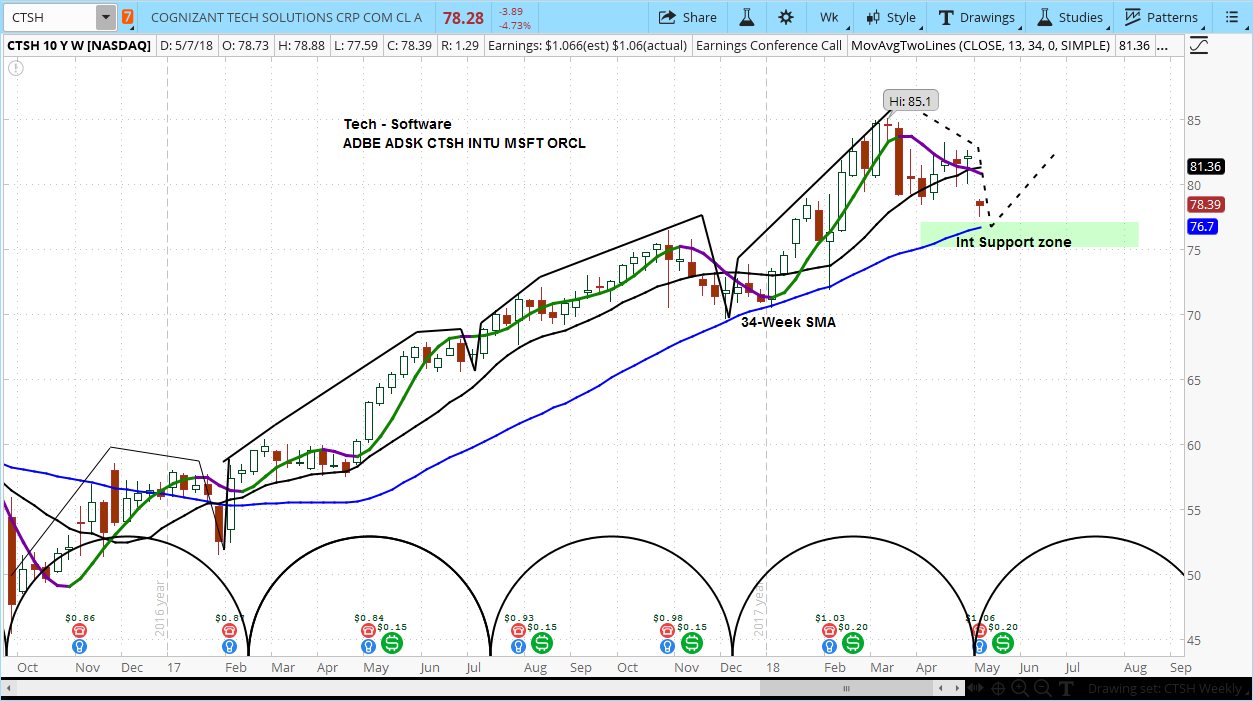Click the $0.15 dividend icon near November 2017

pyautogui.click(x=692, y=642)
